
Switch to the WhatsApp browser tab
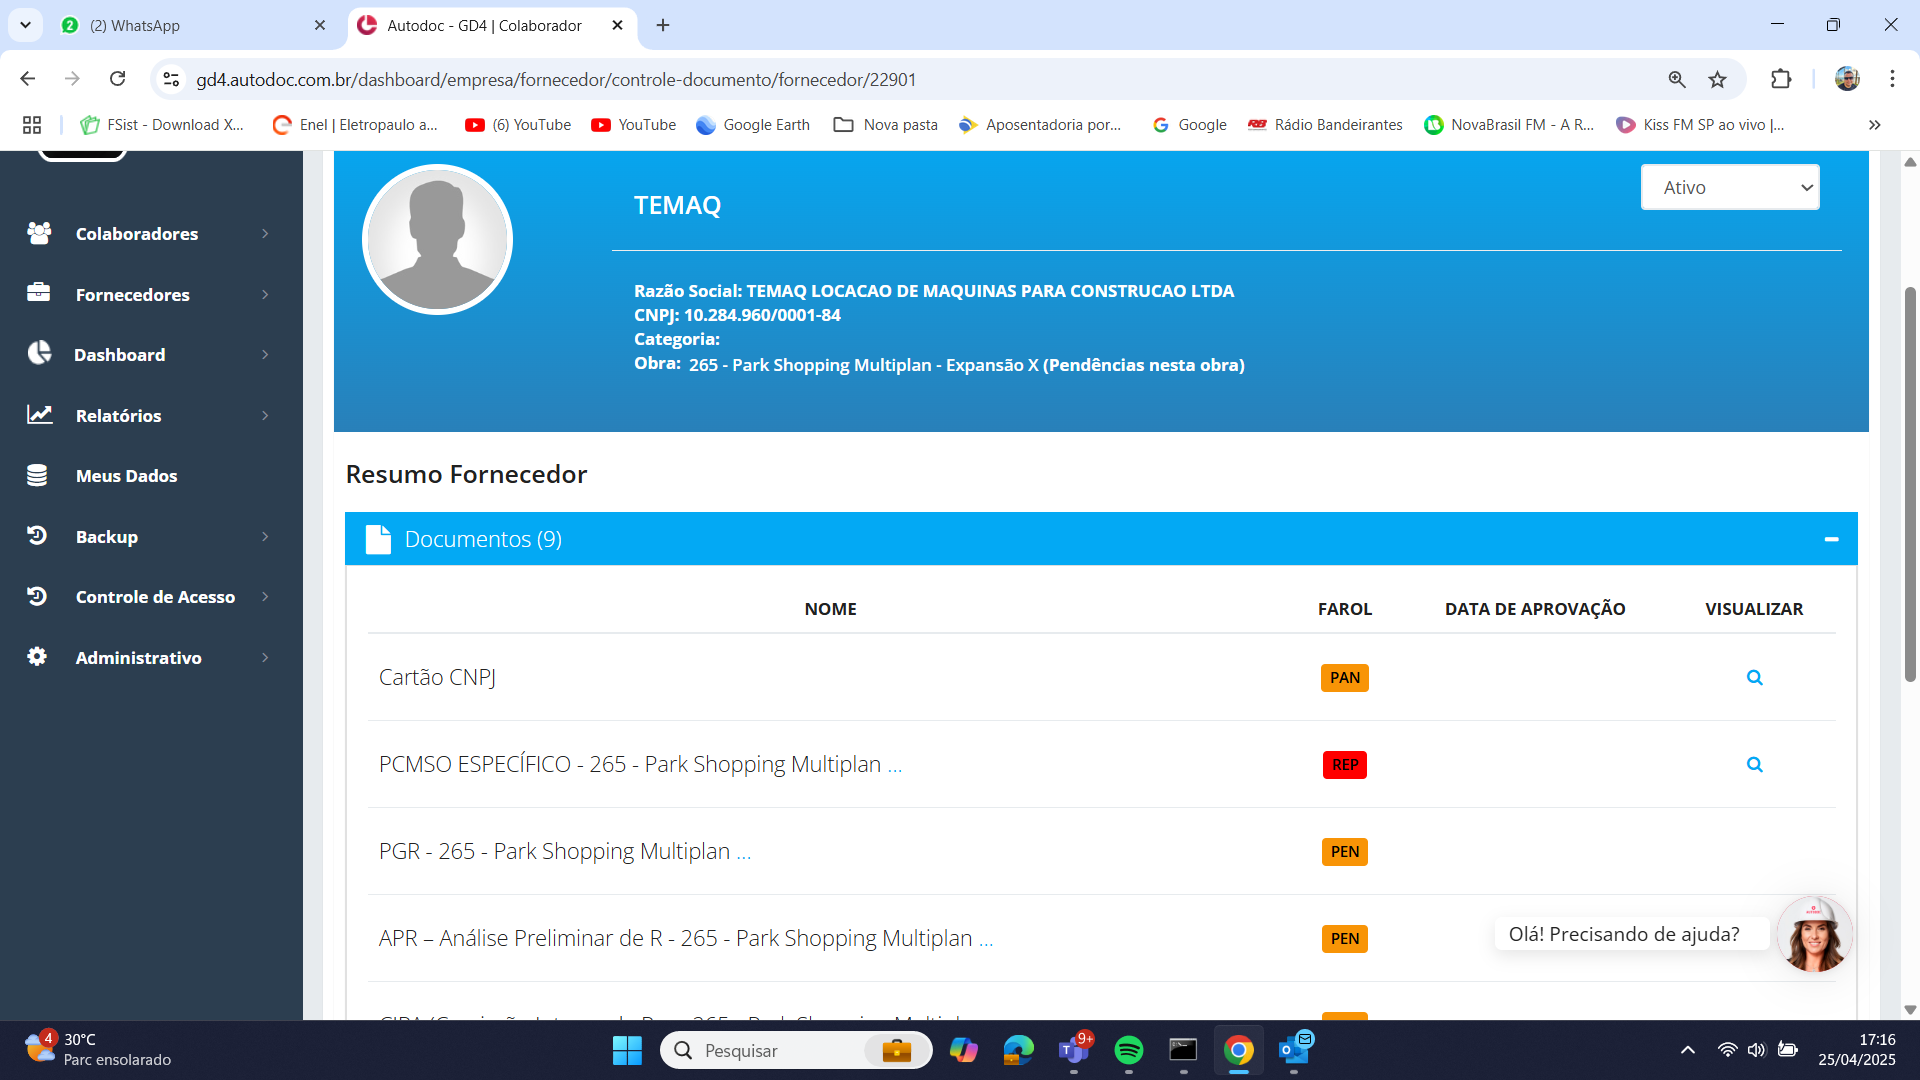pyautogui.click(x=190, y=25)
